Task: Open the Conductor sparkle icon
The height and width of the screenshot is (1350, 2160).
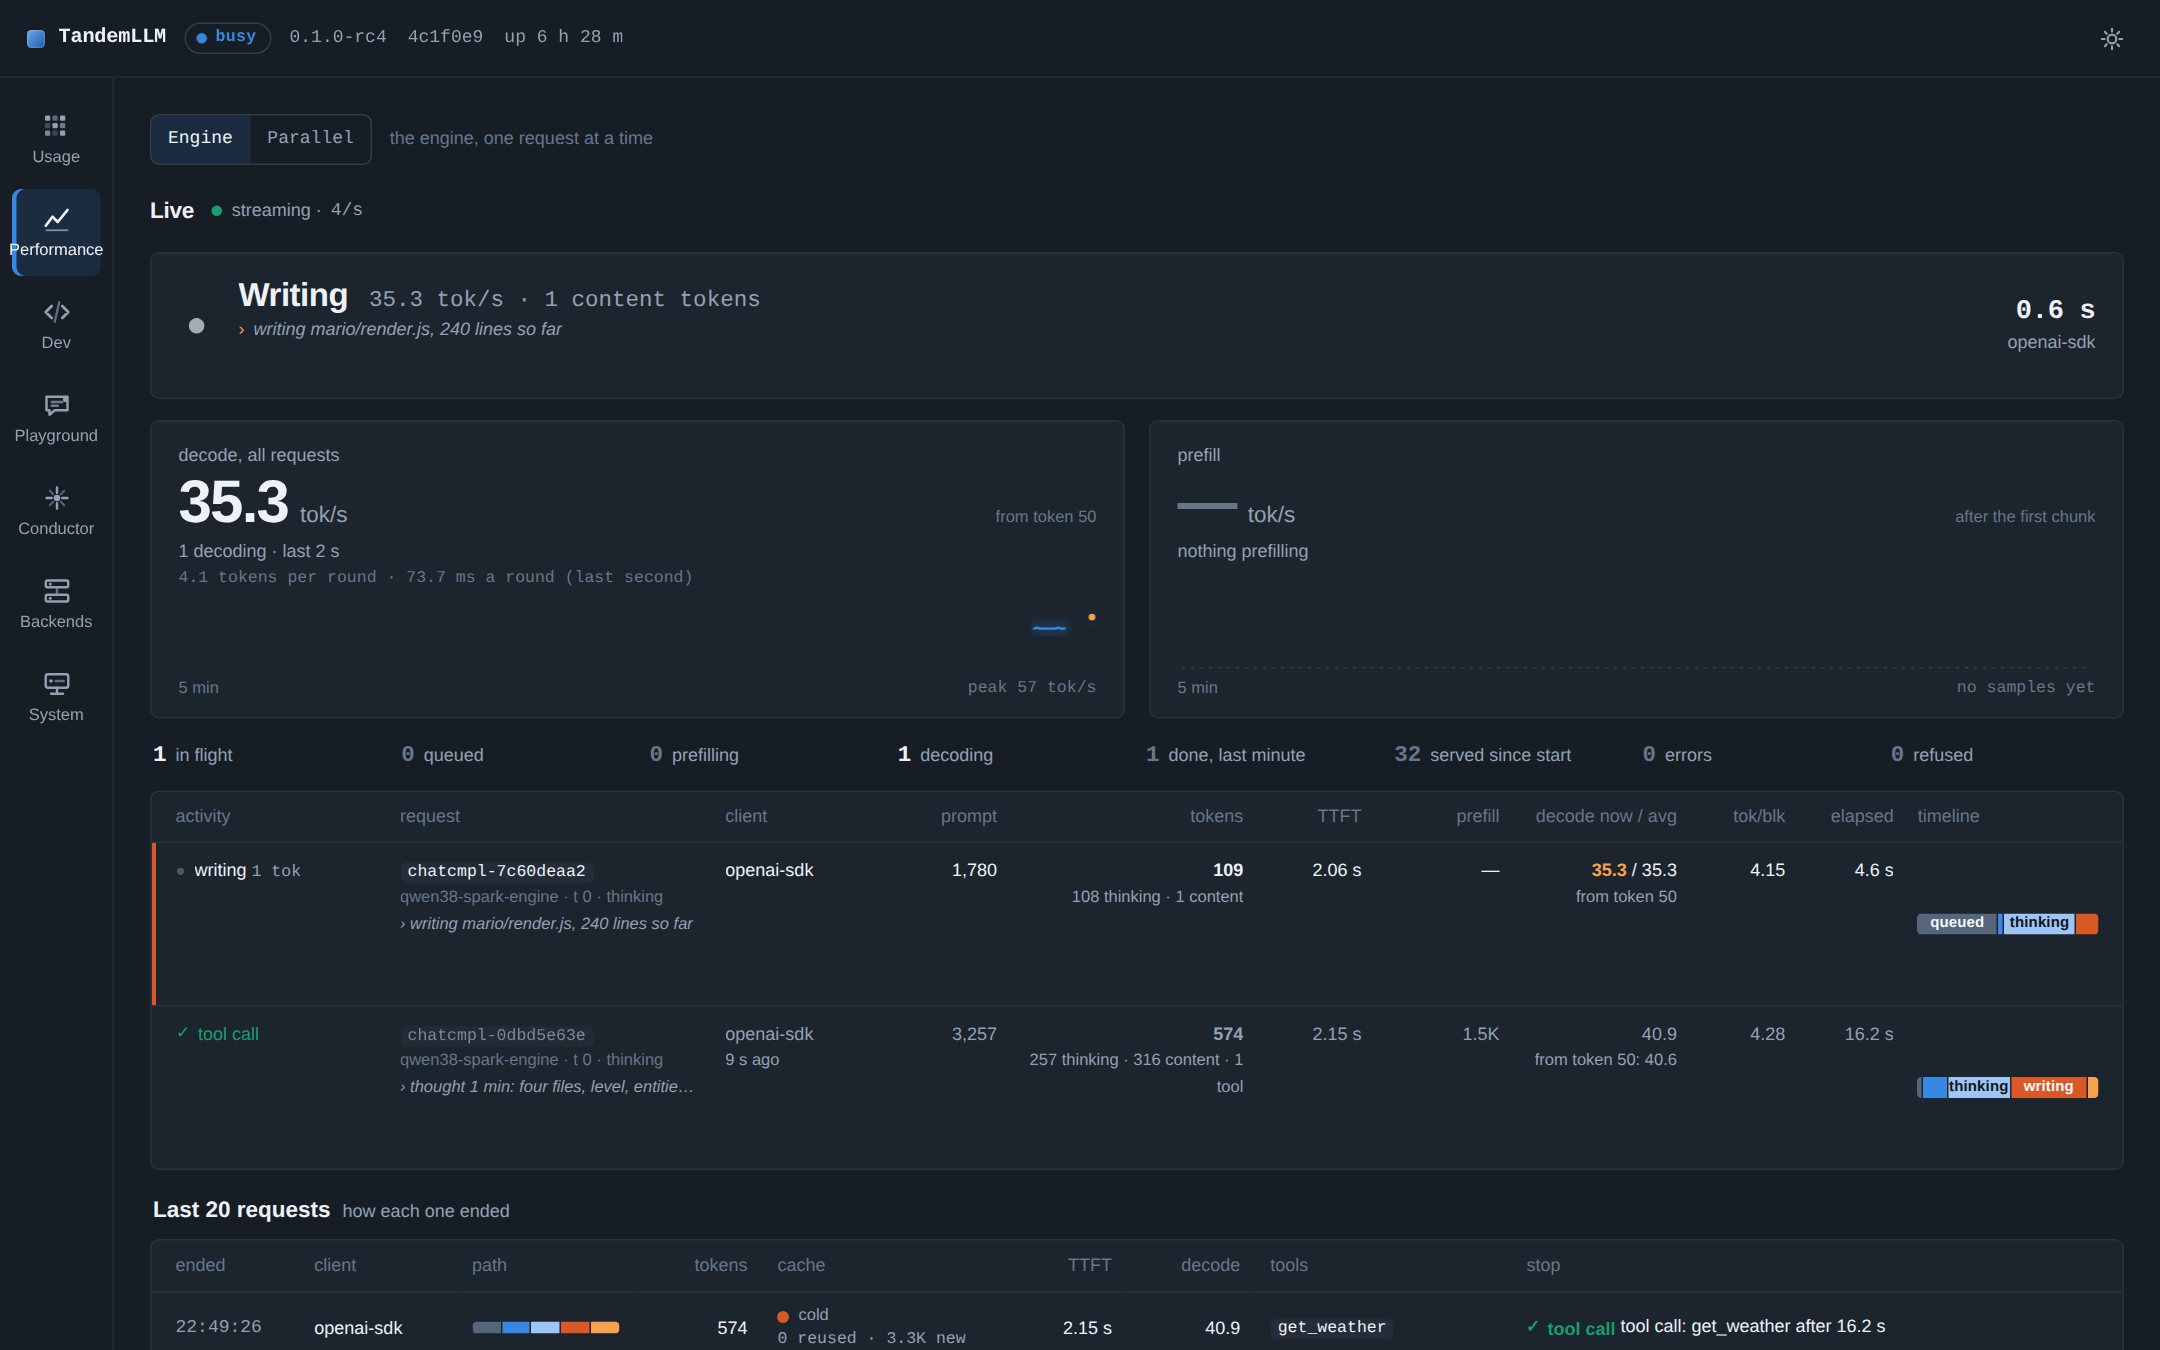Action: pyautogui.click(x=56, y=497)
